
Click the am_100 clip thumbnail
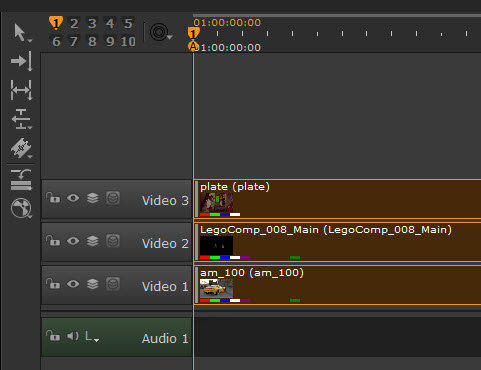216,288
